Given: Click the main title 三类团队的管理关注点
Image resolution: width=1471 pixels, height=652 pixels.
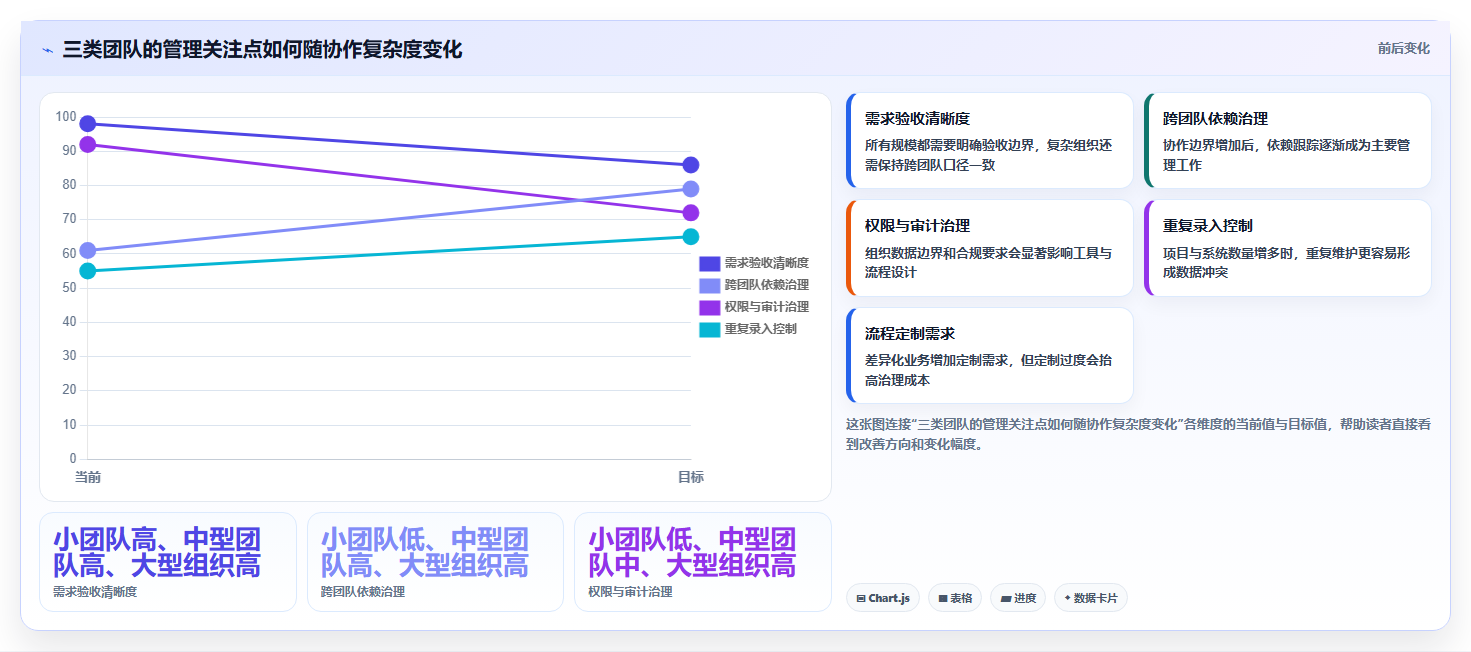Looking at the screenshot, I should [x=262, y=50].
